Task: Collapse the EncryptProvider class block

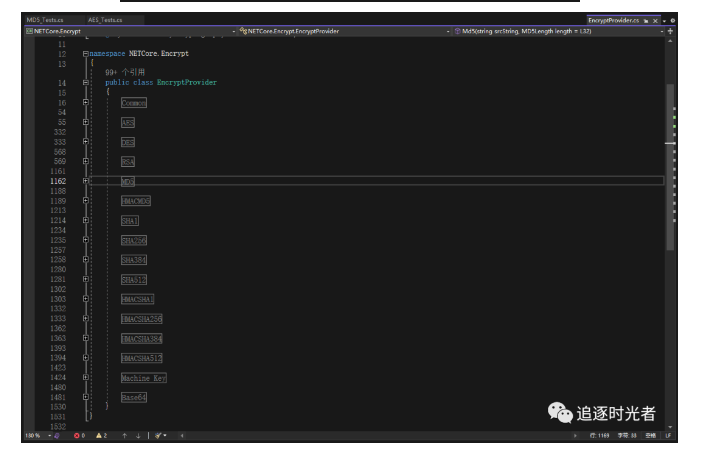Action: 86,82
